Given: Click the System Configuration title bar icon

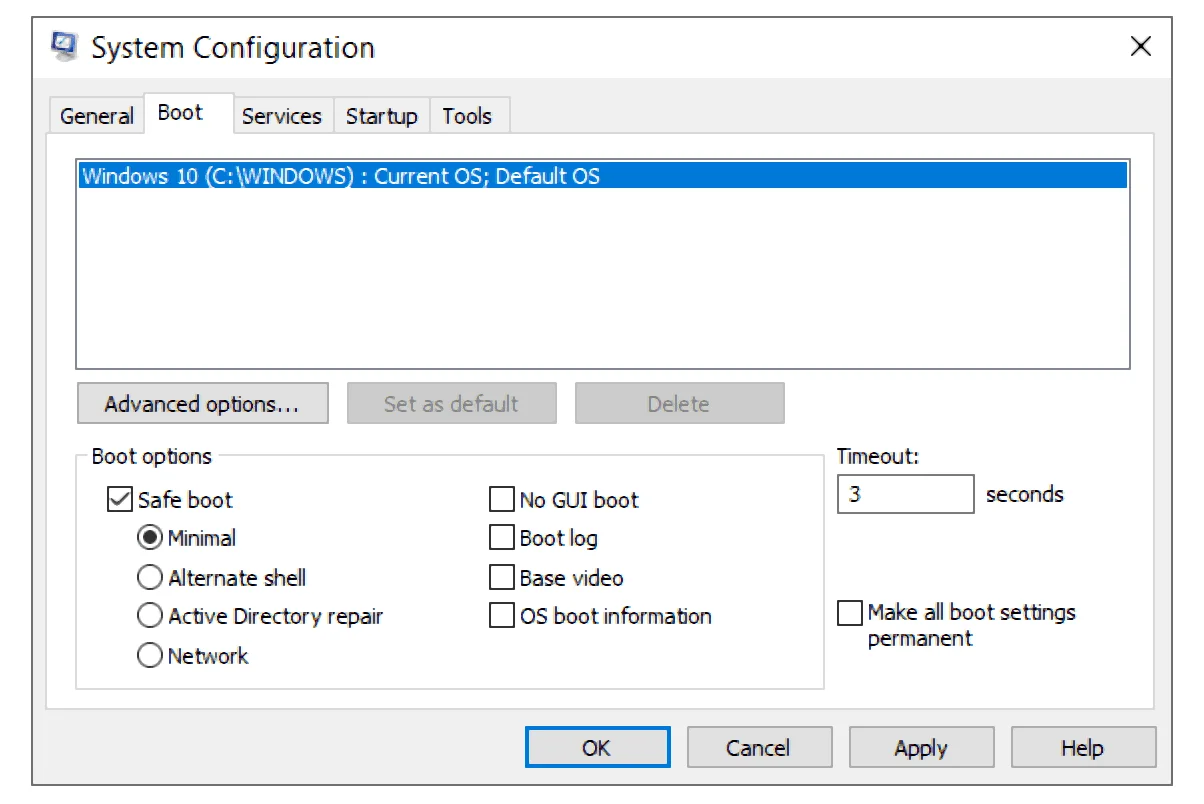Looking at the screenshot, I should pyautogui.click(x=65, y=47).
